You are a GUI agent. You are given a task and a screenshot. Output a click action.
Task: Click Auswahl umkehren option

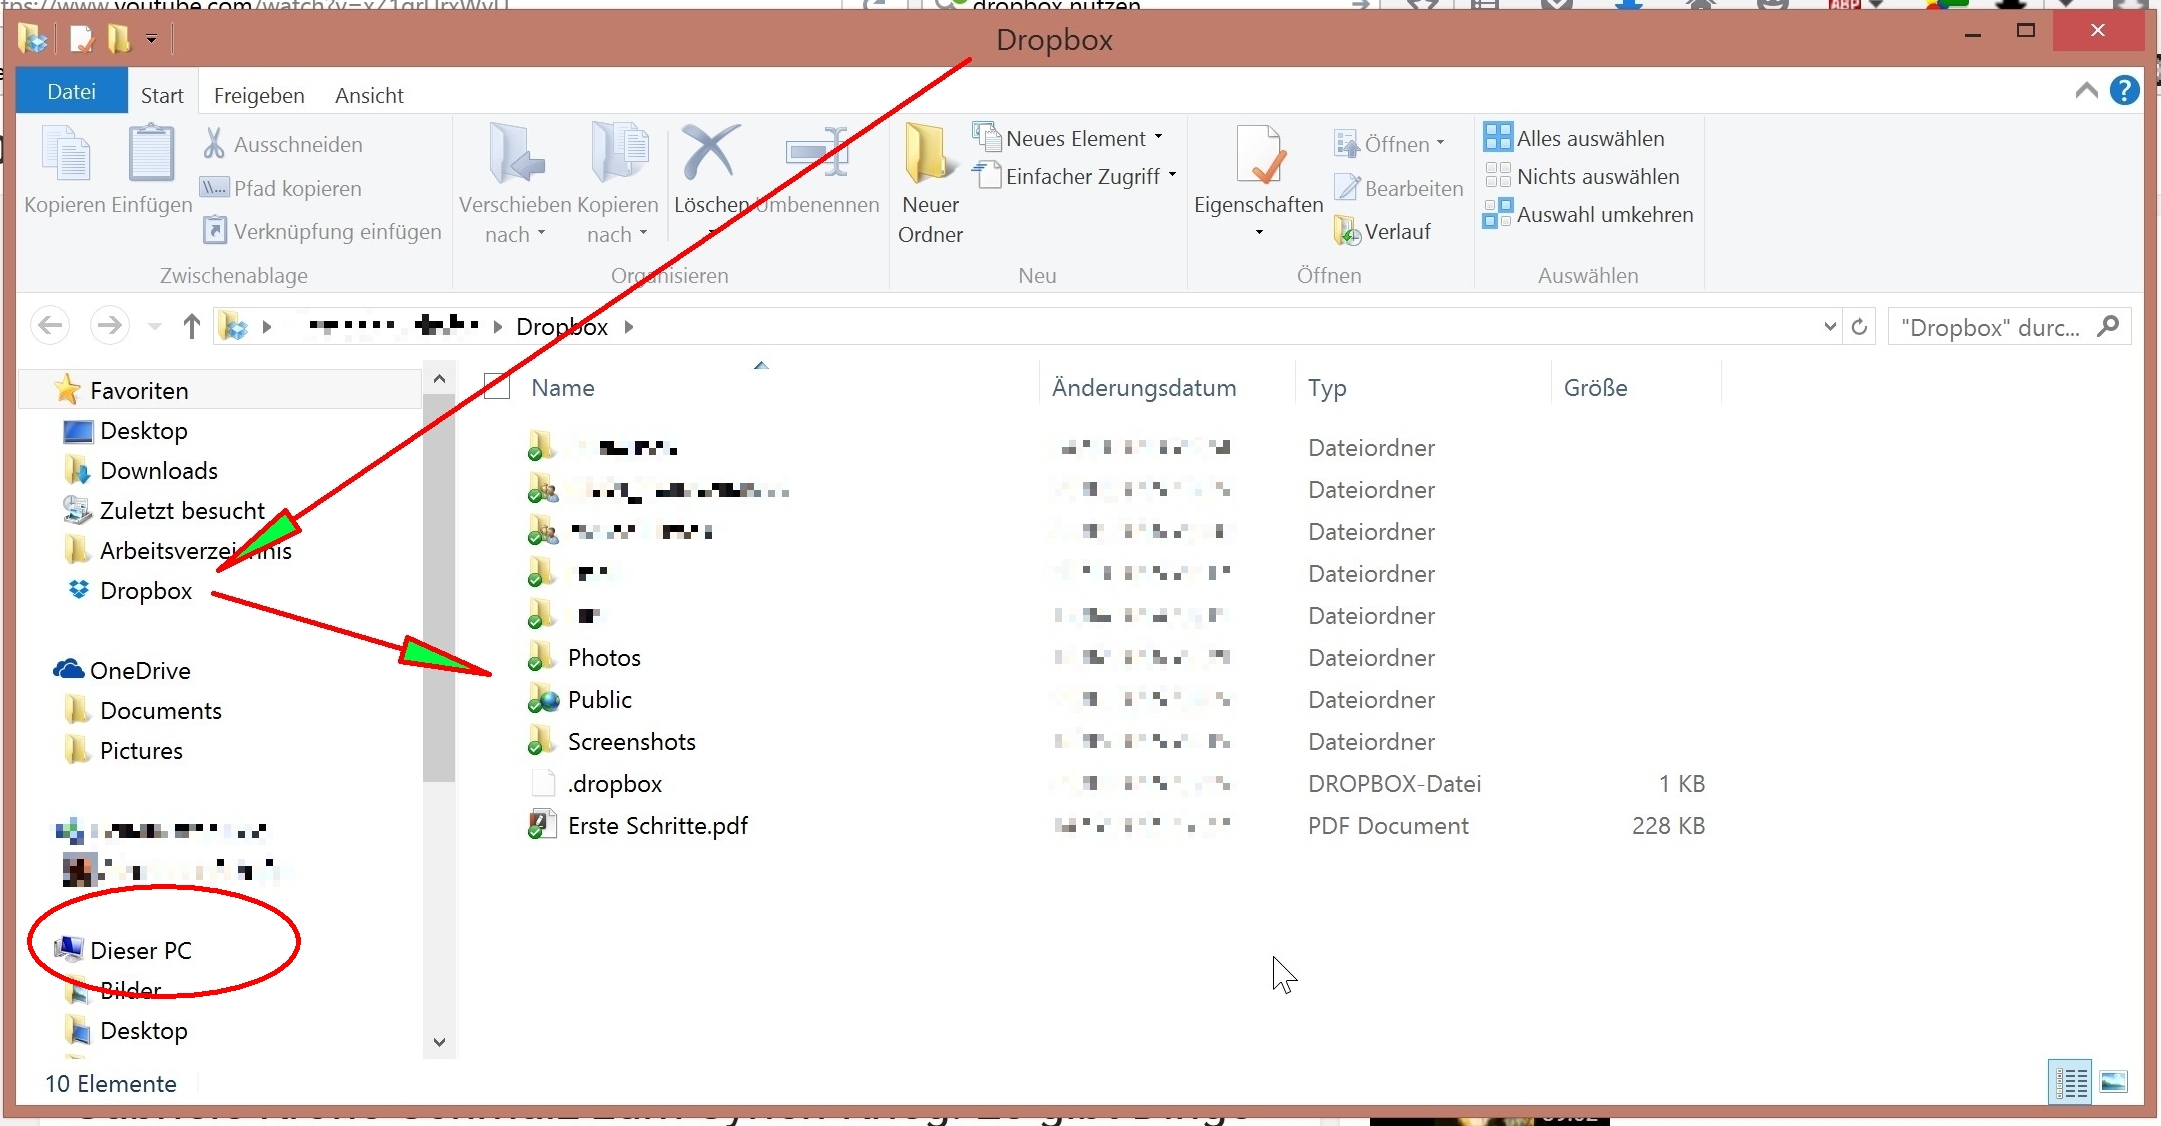tap(1603, 215)
